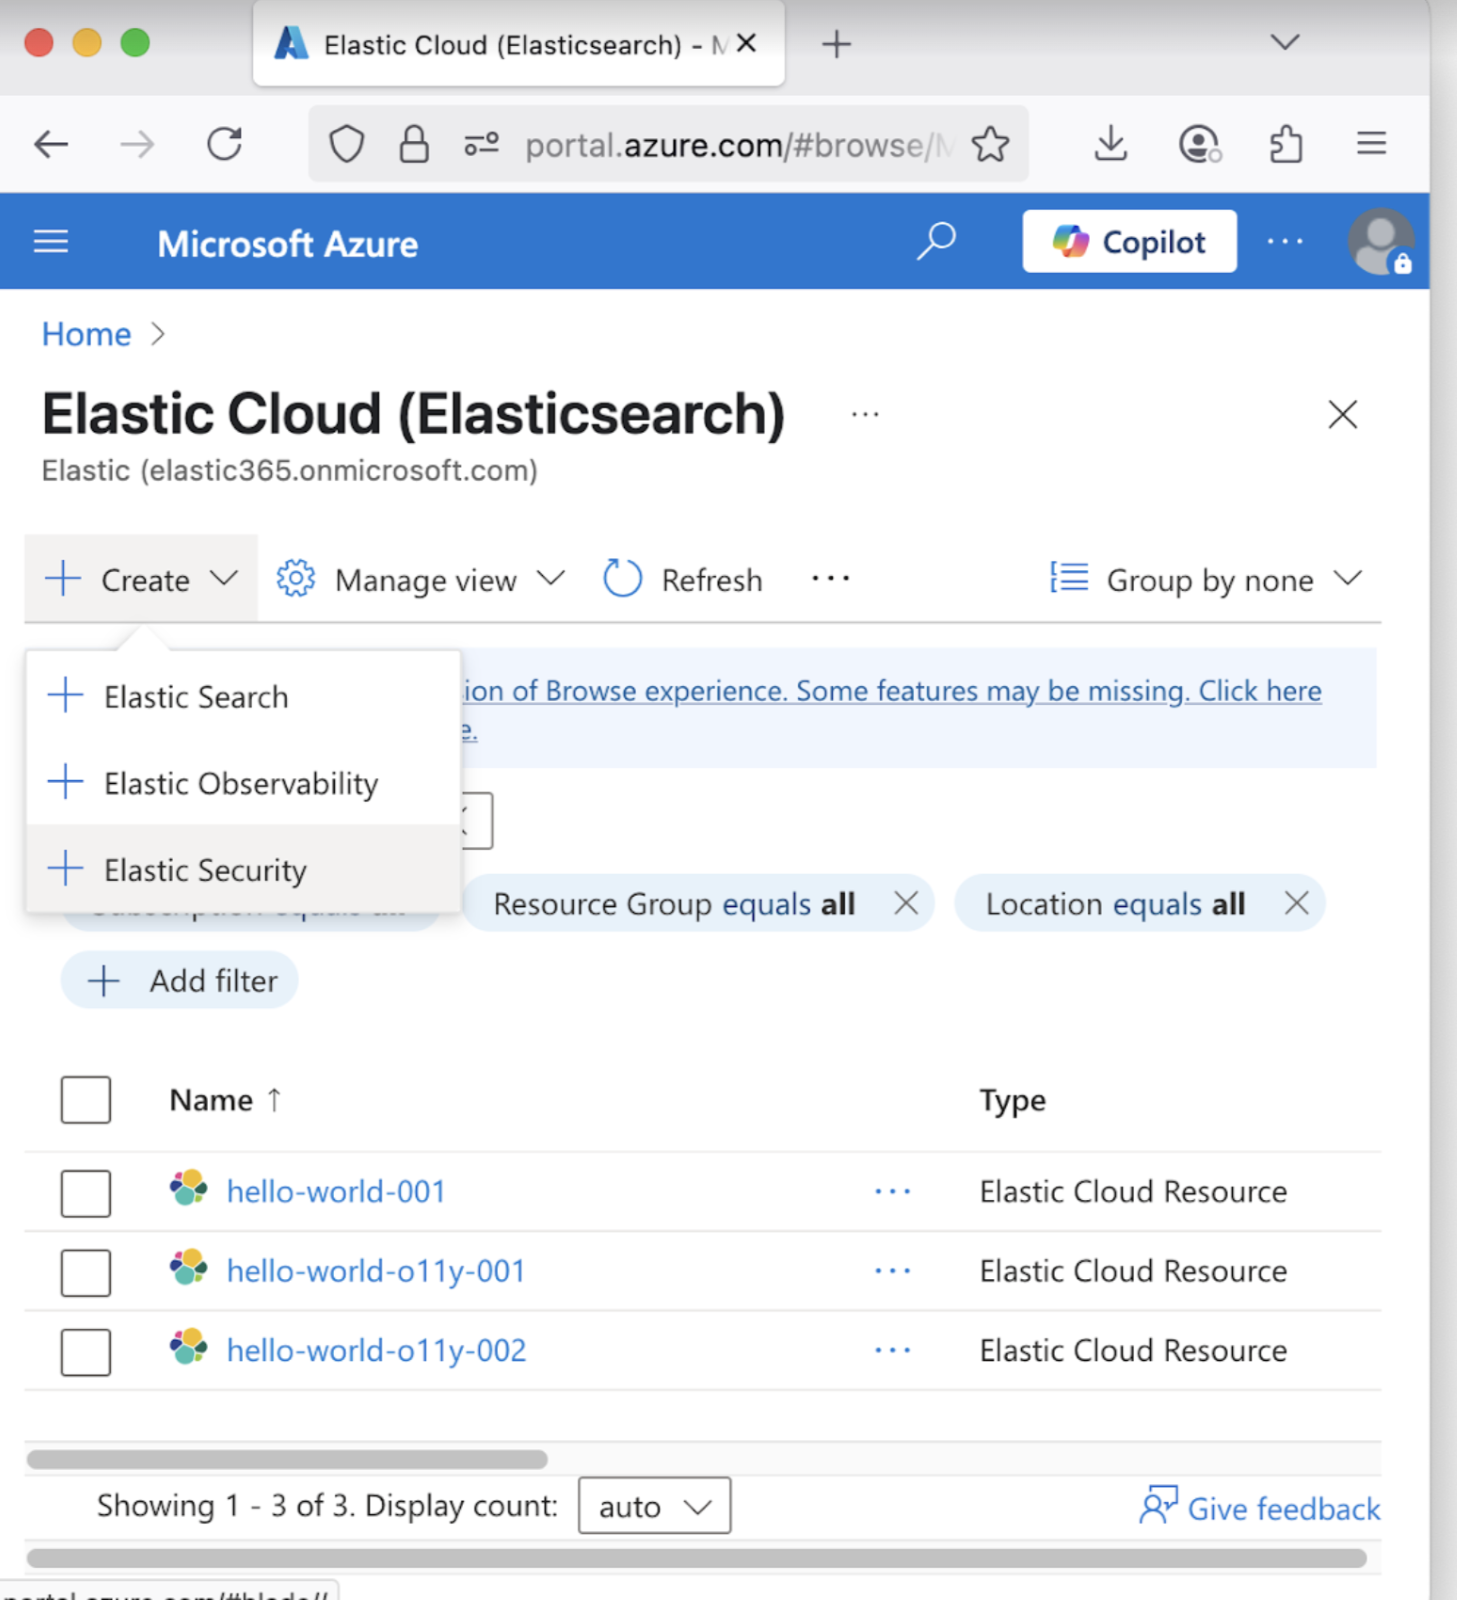This screenshot has height=1600, width=1457.
Task: Open row actions for hello-world-001
Action: pos(892,1192)
